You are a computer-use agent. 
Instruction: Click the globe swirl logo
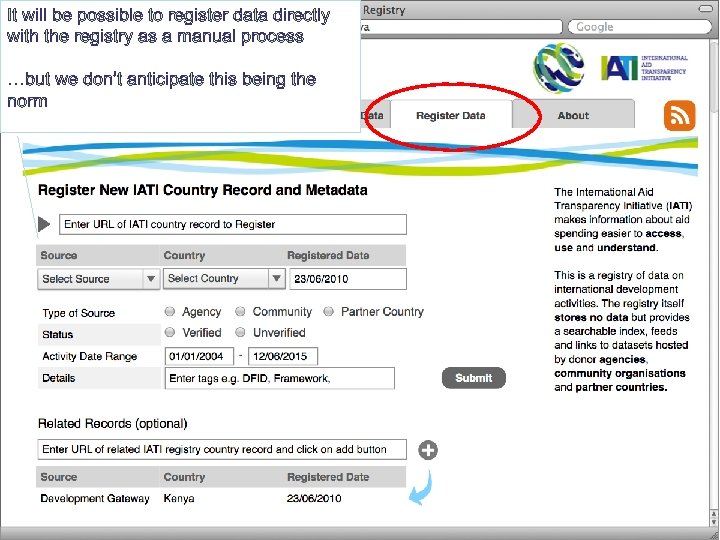point(558,68)
